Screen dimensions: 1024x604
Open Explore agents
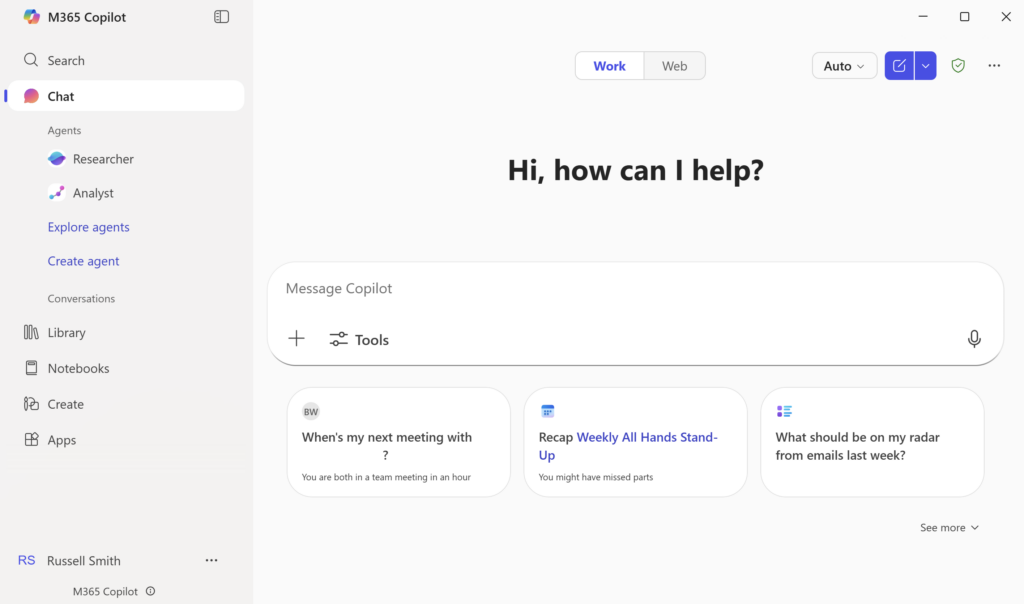(x=88, y=227)
